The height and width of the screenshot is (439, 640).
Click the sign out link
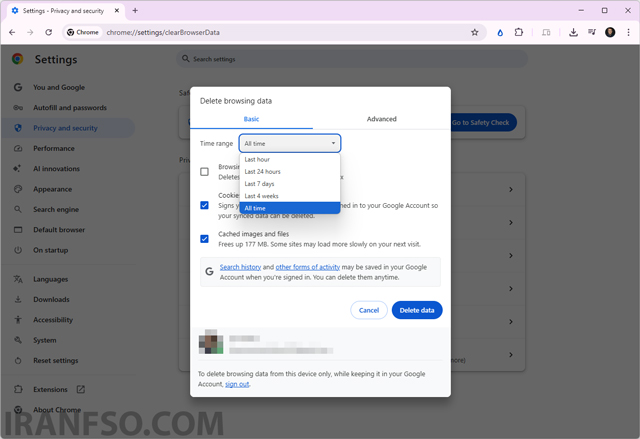point(237,384)
